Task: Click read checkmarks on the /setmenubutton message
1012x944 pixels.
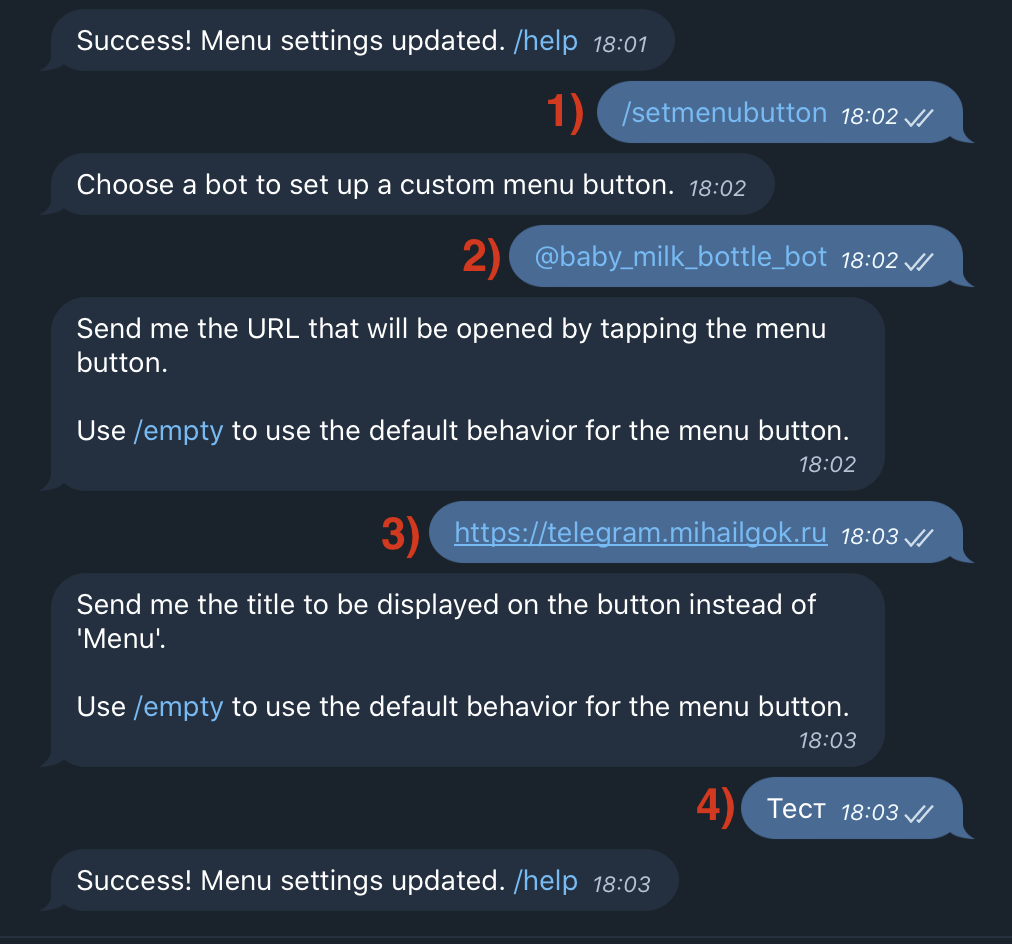Action: point(919,117)
